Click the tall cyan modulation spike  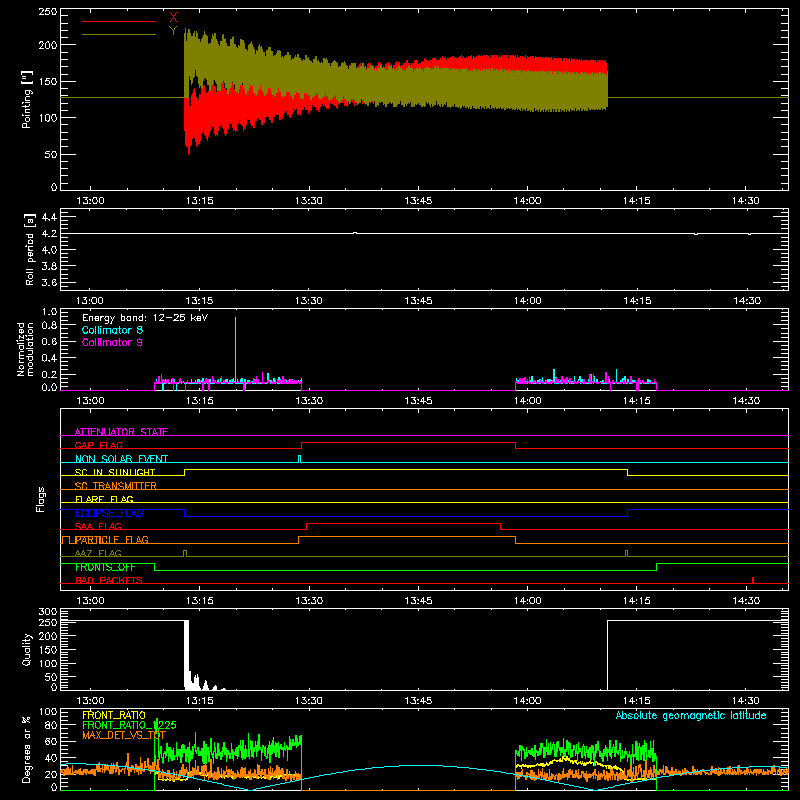pyautogui.click(x=235, y=349)
